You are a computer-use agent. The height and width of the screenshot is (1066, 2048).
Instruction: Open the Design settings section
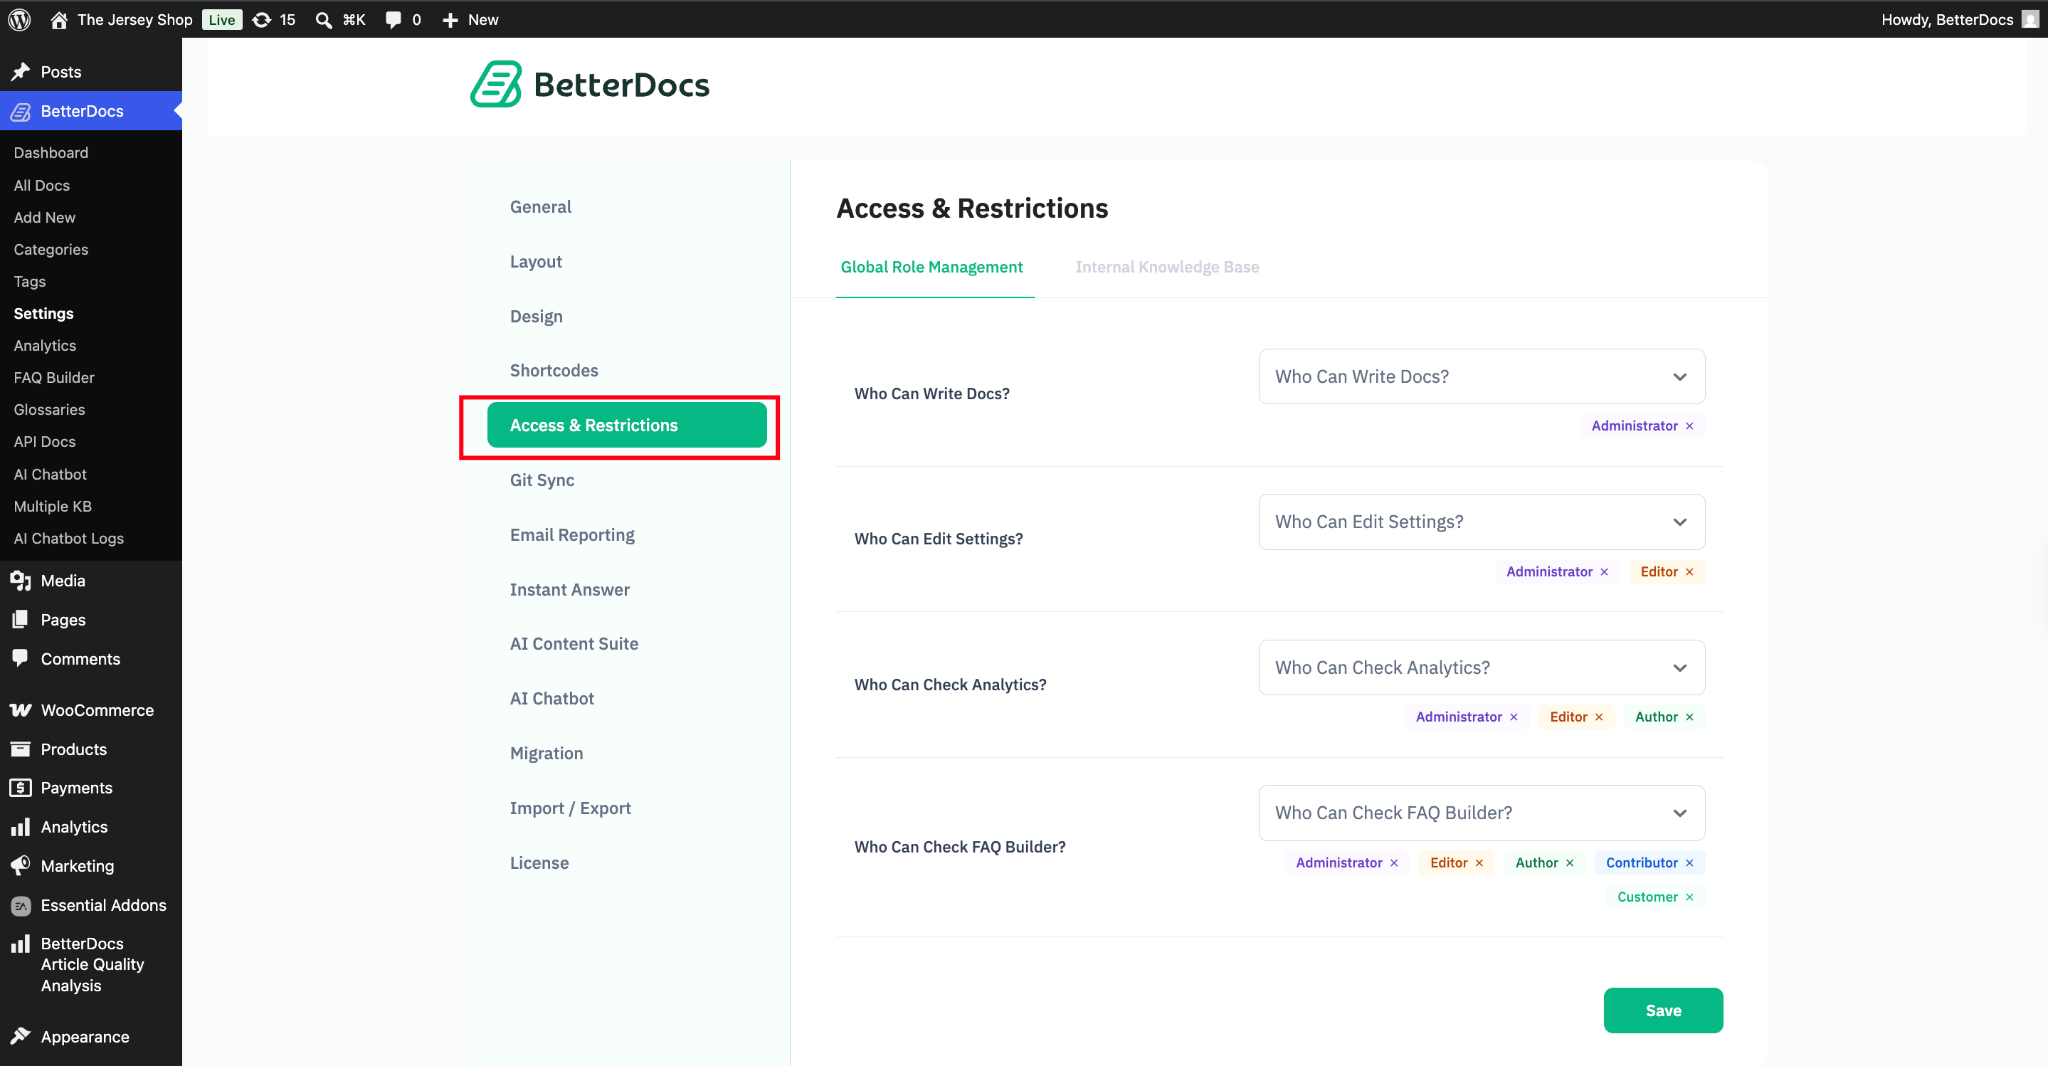click(536, 317)
